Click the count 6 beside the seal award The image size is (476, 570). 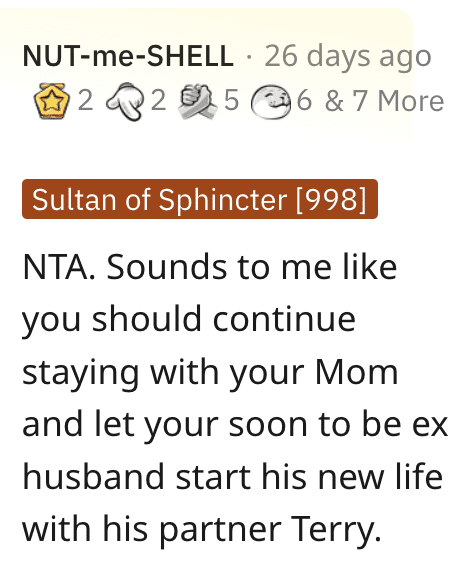(304, 101)
